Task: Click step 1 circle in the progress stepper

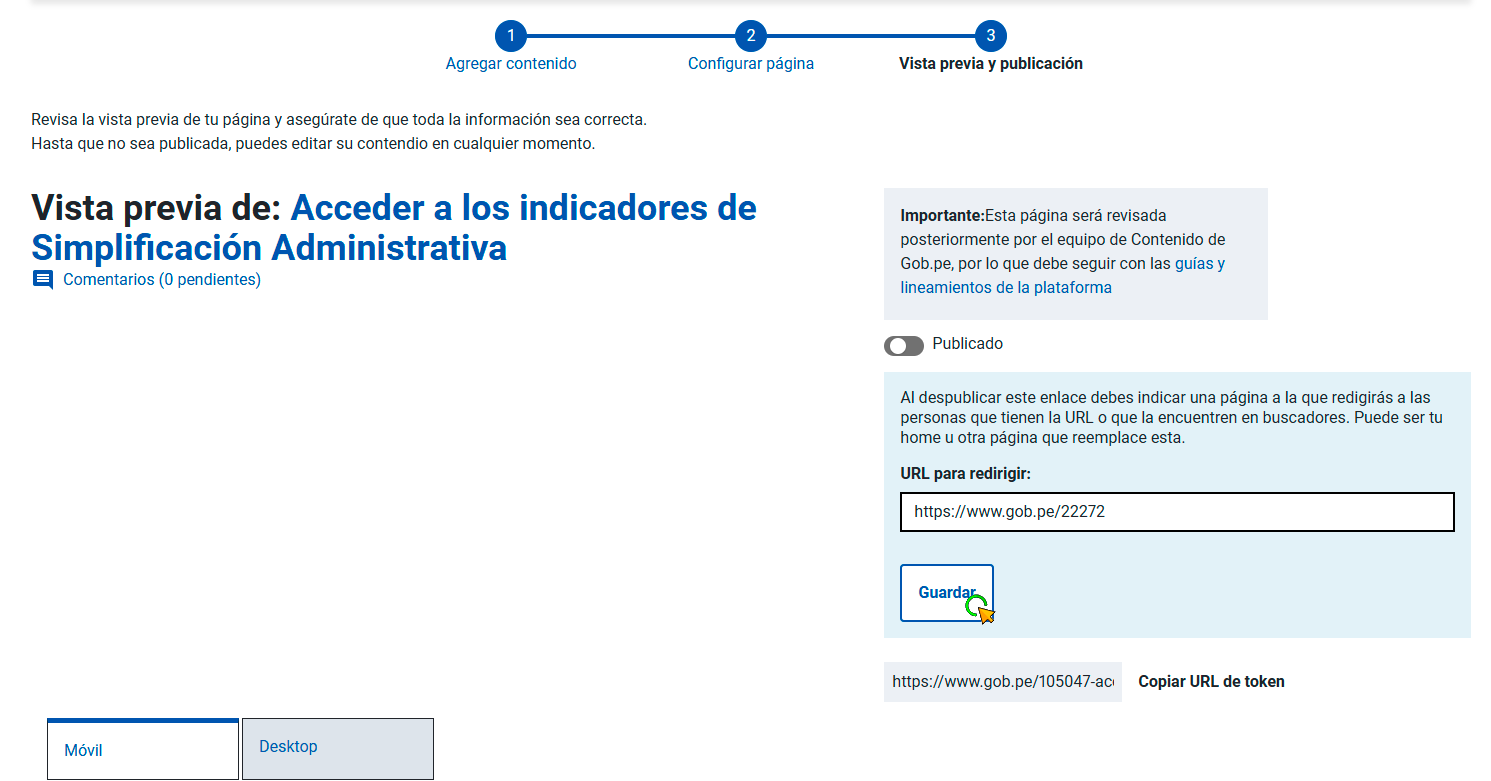Action: click(510, 37)
